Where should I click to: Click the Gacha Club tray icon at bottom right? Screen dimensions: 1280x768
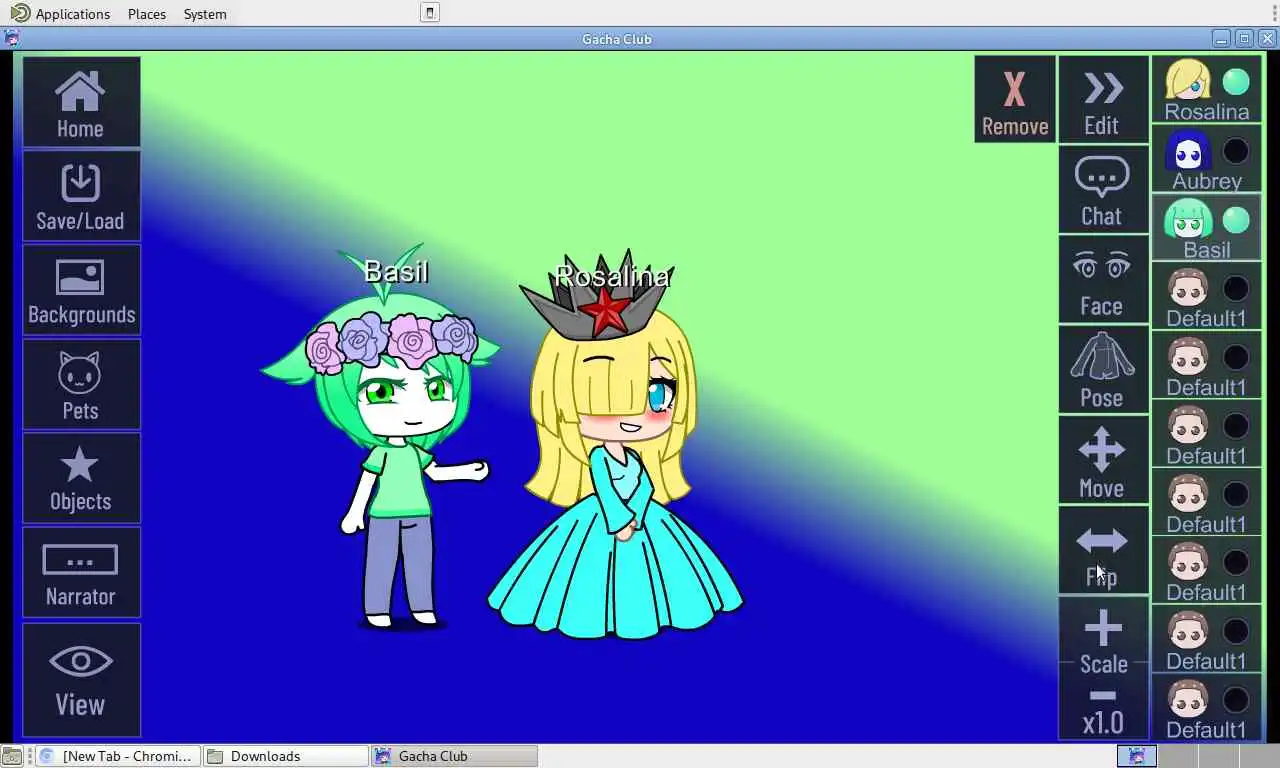coord(1136,756)
